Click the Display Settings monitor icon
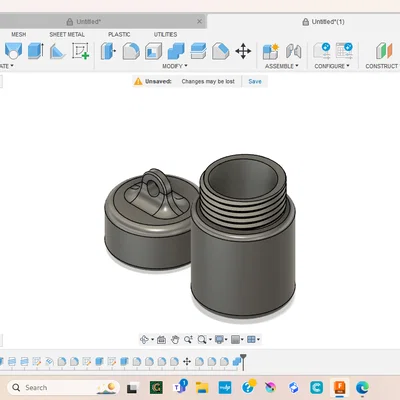Viewport: 400px width, 400px height. pos(219,339)
